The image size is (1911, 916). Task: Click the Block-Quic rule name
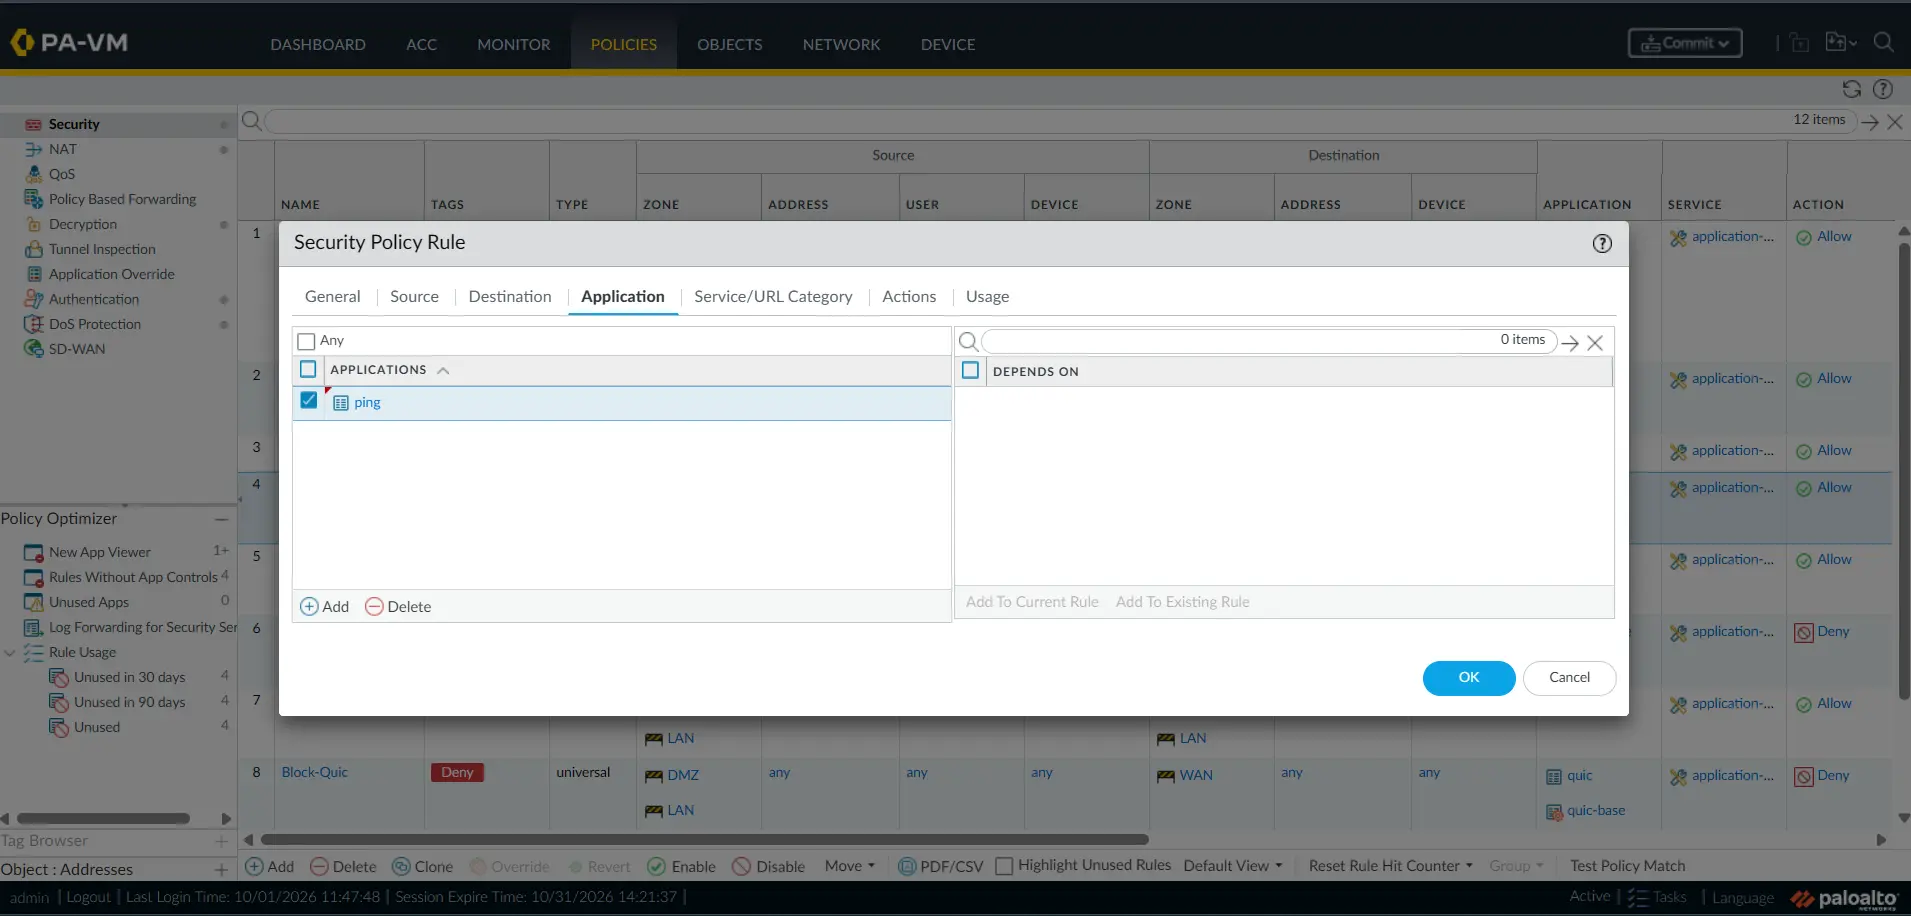coord(315,773)
